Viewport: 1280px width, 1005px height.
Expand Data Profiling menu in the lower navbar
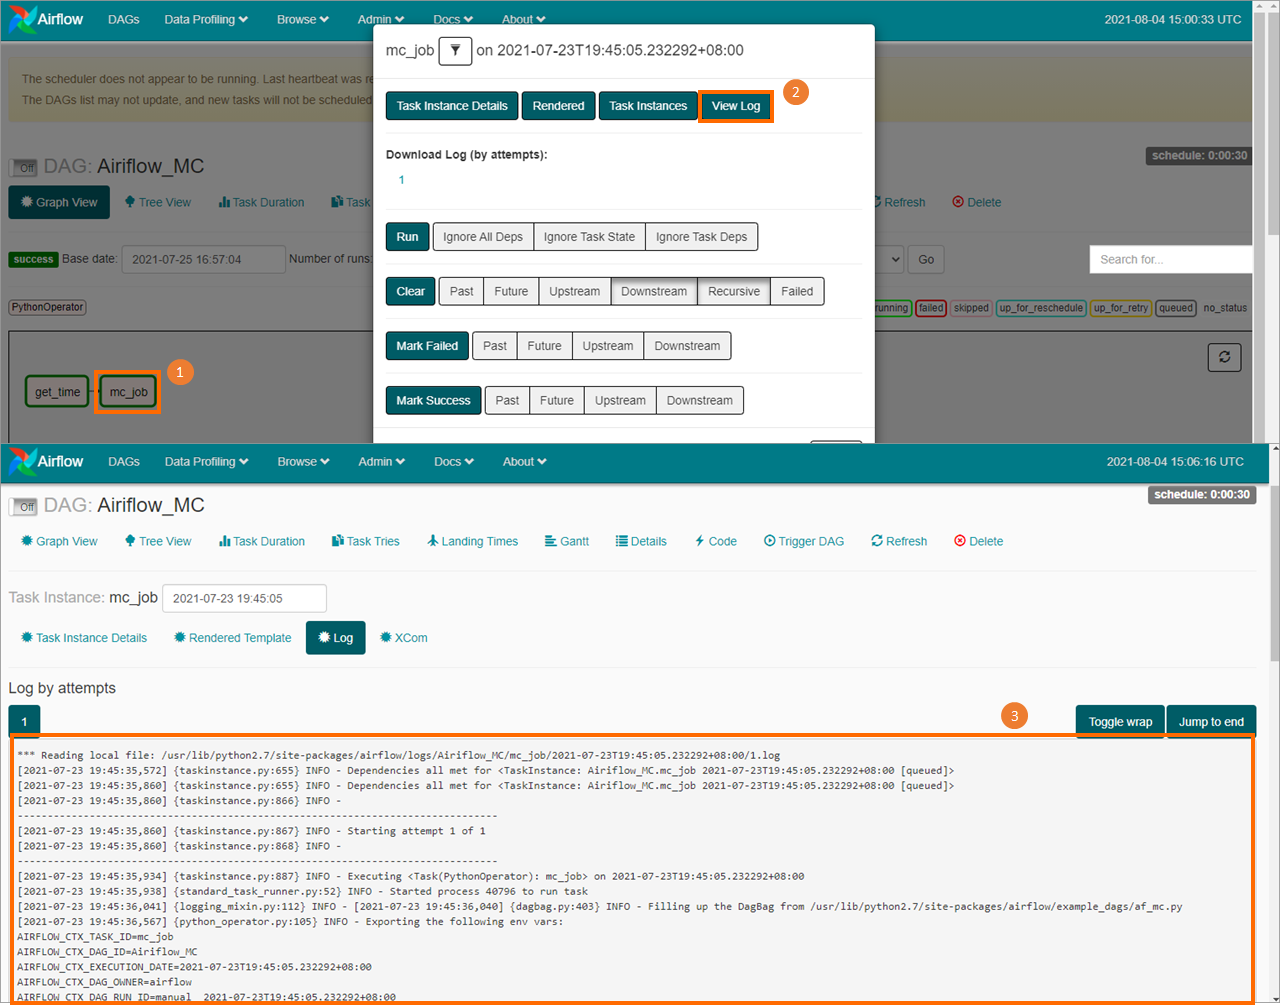[x=206, y=462]
